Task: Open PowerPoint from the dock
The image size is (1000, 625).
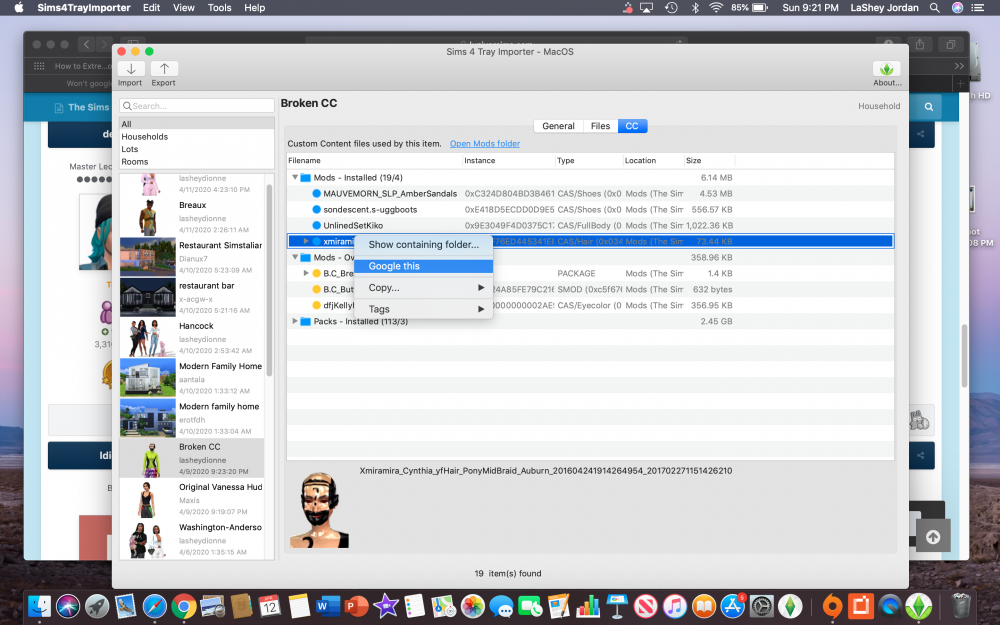Action: (357, 606)
